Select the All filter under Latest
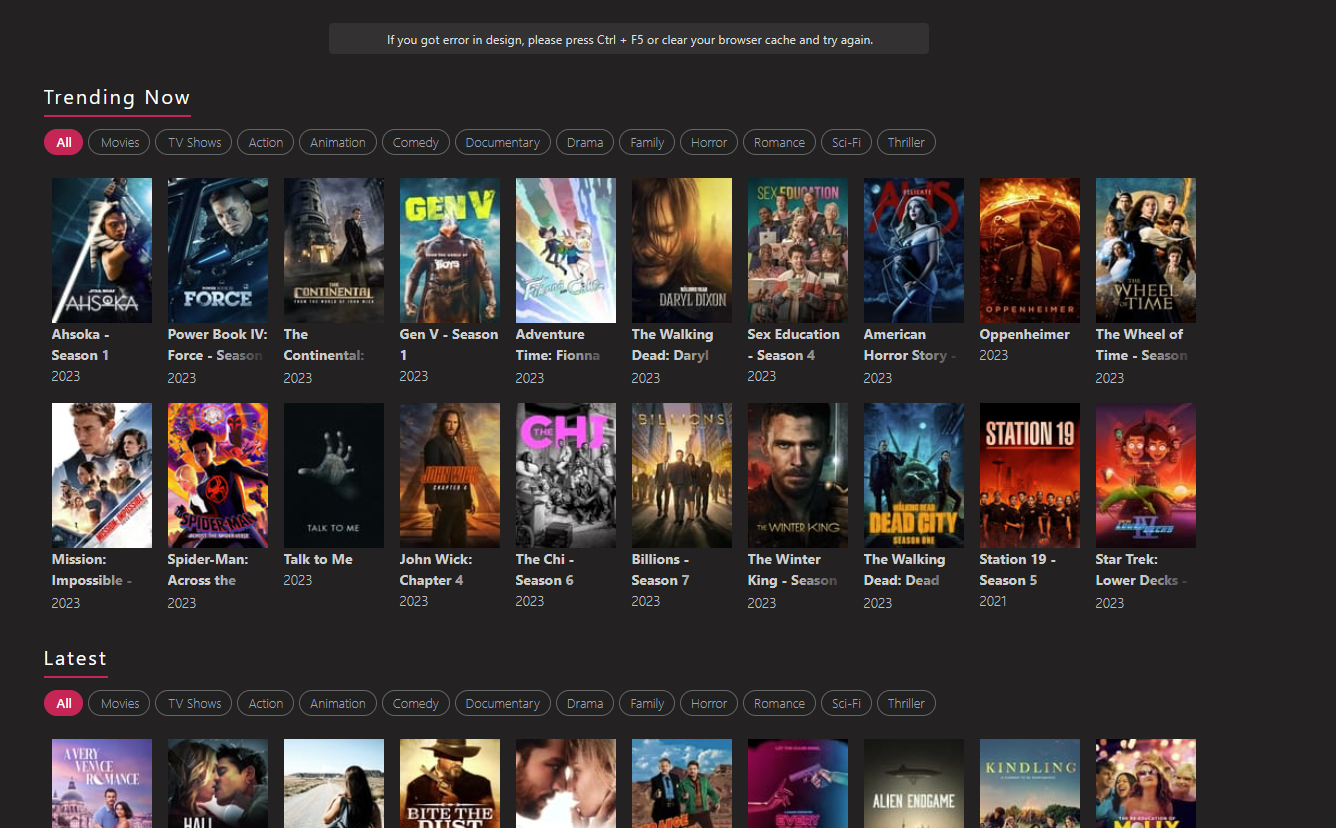The image size is (1336, 828). pos(64,703)
